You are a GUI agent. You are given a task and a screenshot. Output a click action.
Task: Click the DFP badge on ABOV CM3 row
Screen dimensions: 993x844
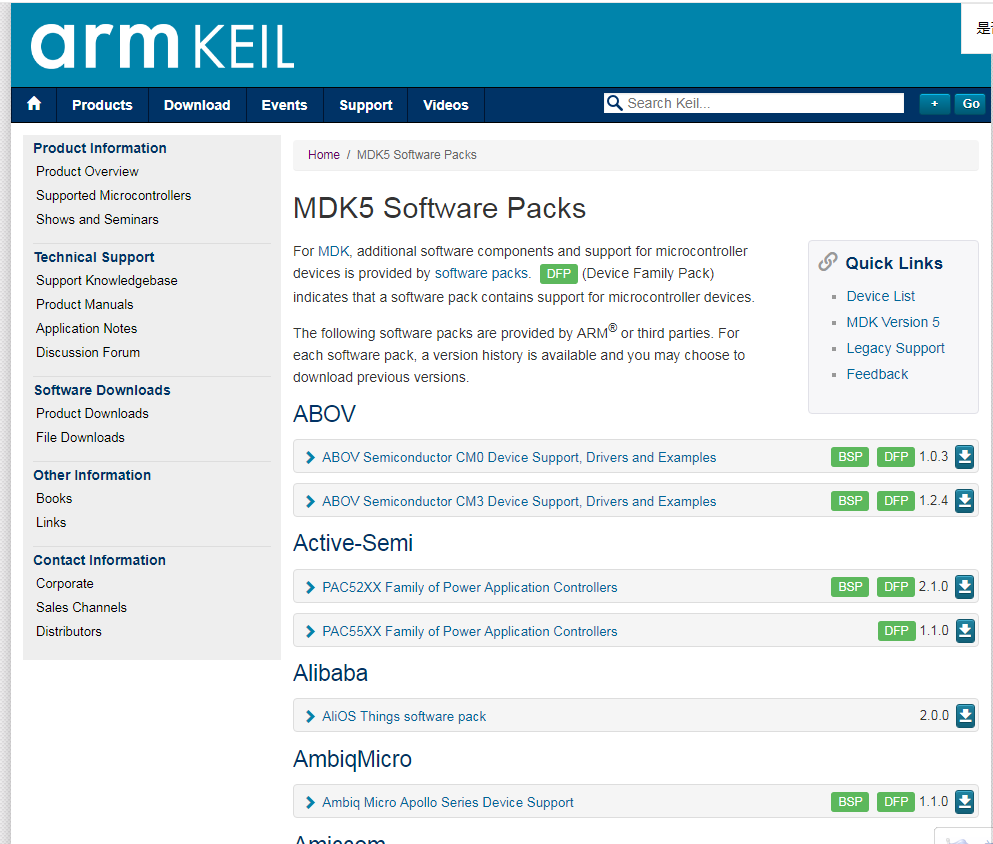pyautogui.click(x=895, y=500)
